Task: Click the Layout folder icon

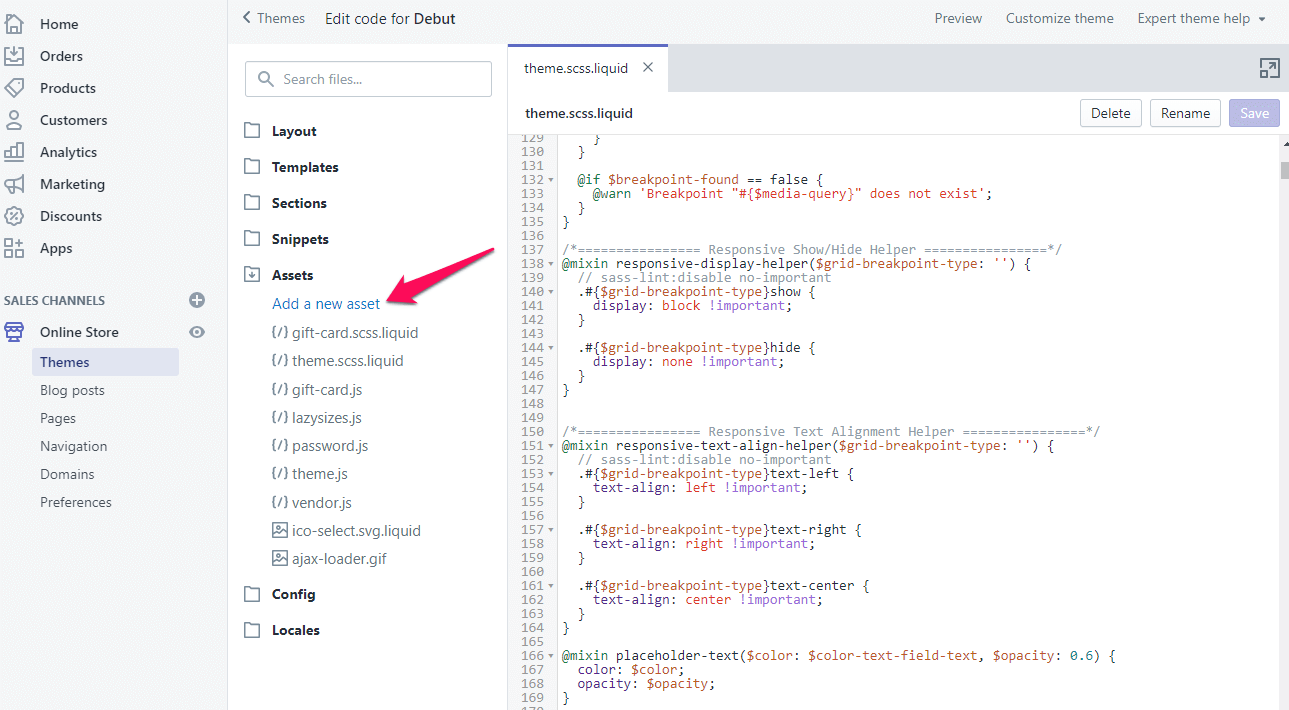Action: click(x=252, y=130)
